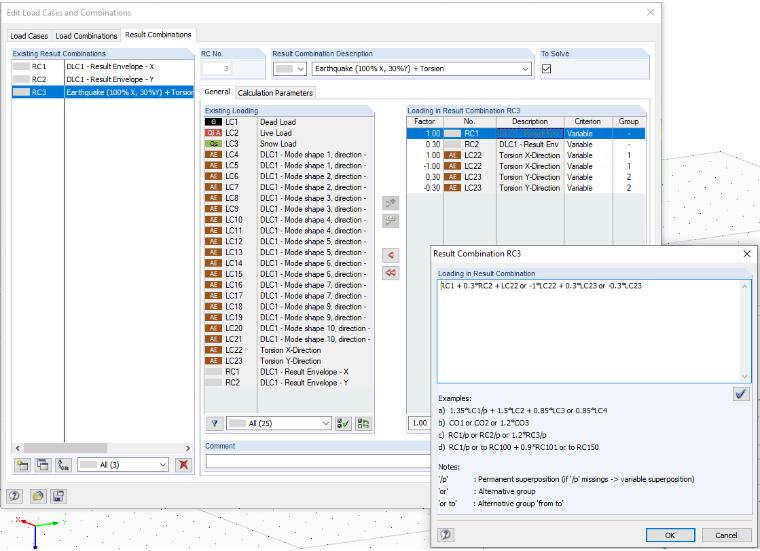
Task: Click the blue checkmark to verify the combination
Action: tap(741, 394)
